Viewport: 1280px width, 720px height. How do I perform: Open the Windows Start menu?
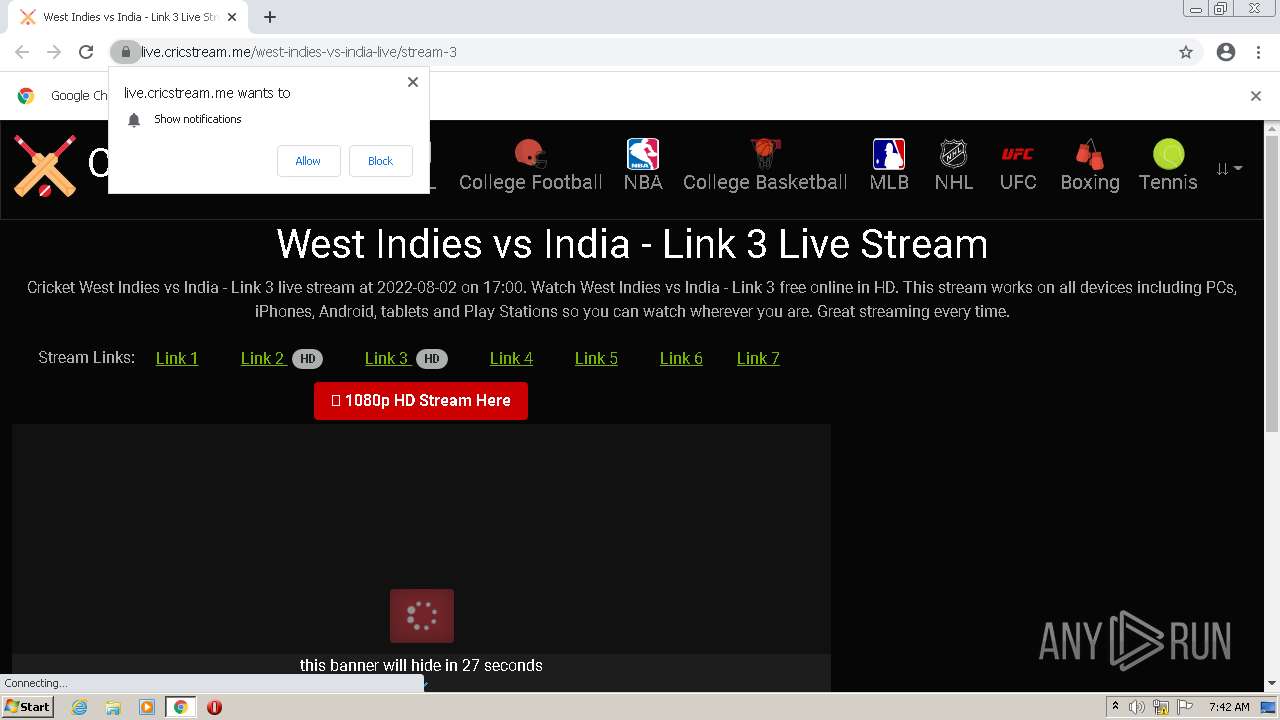(x=27, y=707)
